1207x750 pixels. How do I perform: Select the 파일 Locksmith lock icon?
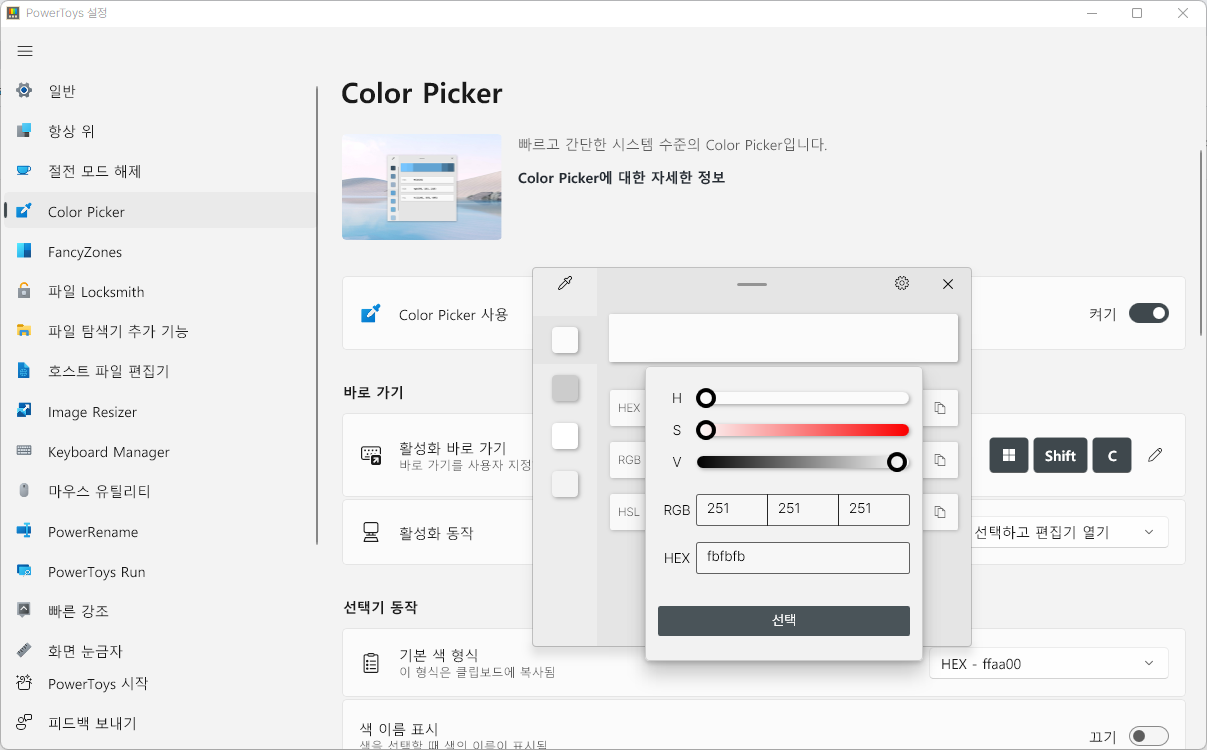click(25, 291)
